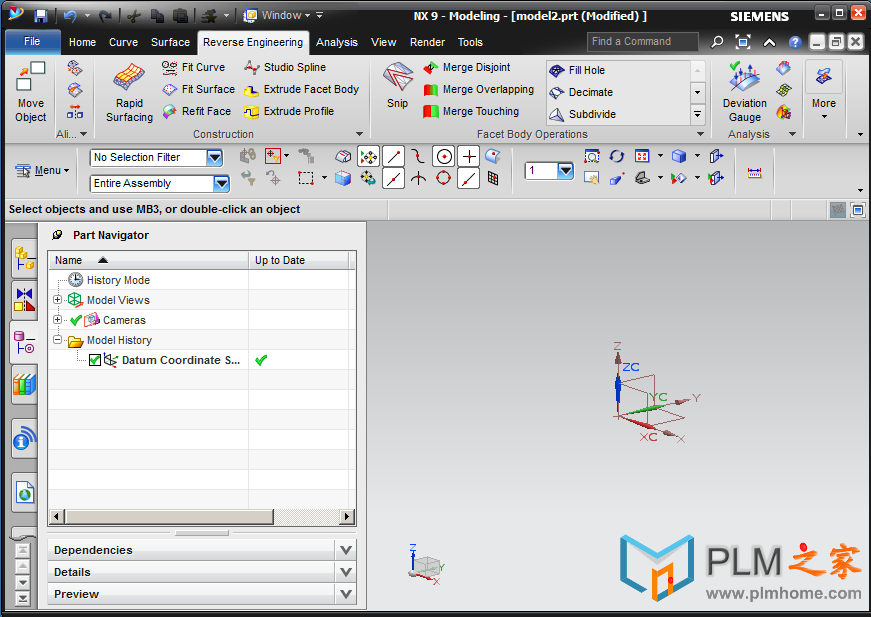Viewport: 871px width, 617px height.
Task: Click the Save icon in the title bar
Action: [41, 16]
